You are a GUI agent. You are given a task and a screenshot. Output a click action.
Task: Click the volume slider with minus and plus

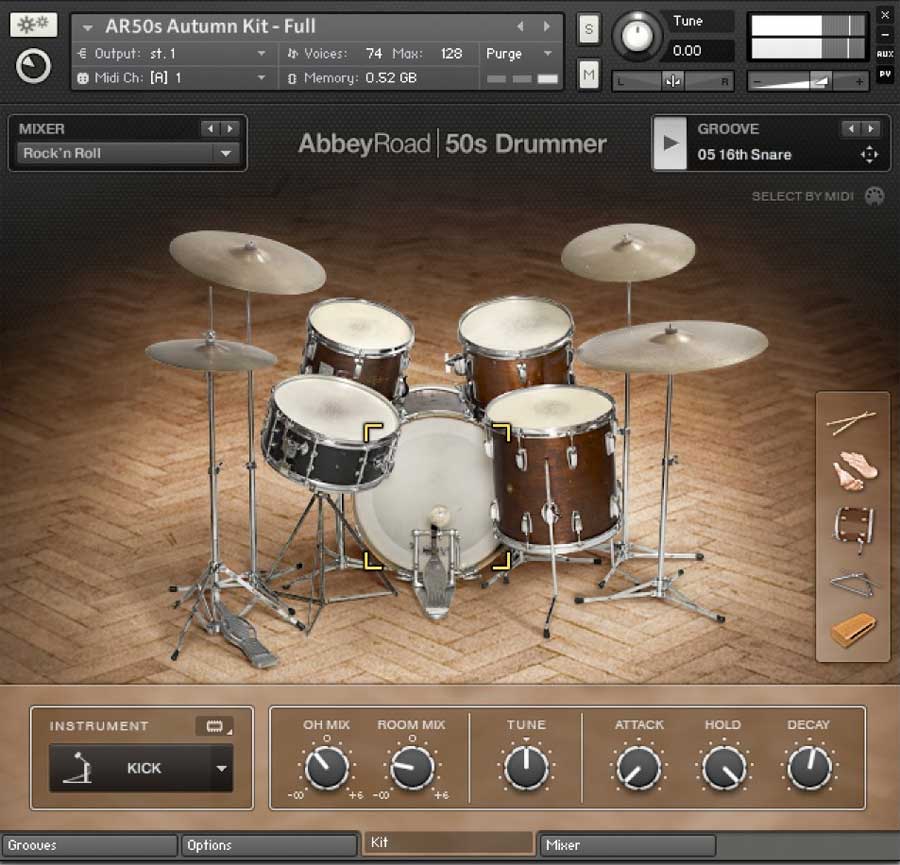tap(808, 82)
